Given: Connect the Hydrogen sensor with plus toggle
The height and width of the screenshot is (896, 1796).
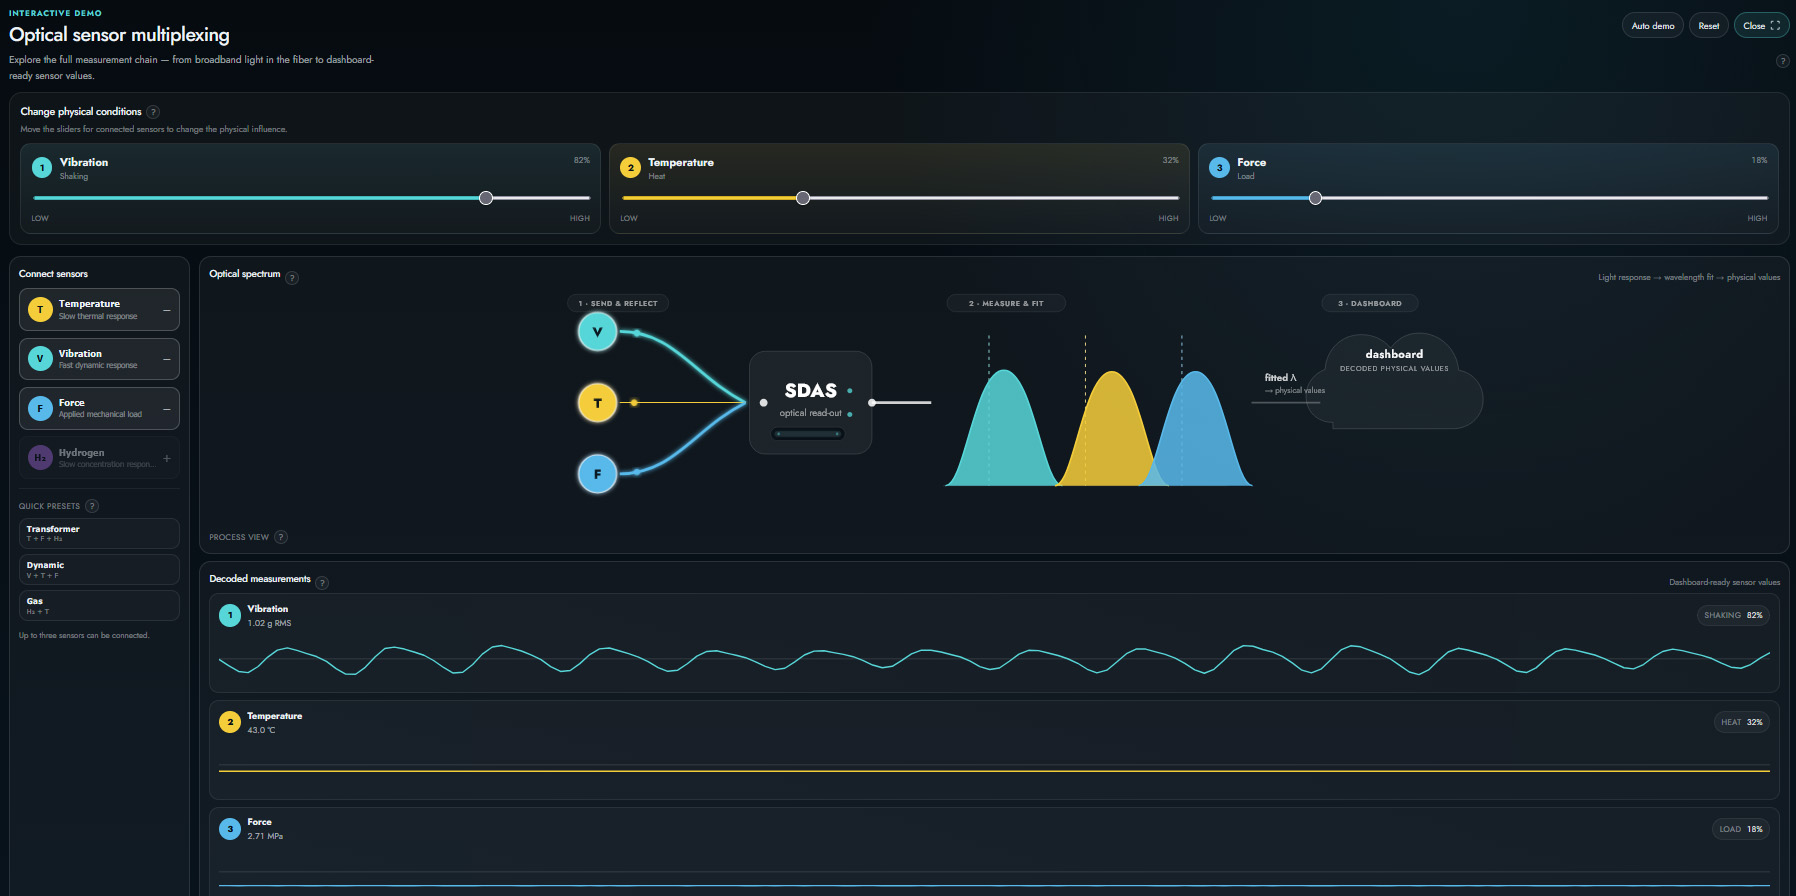Looking at the screenshot, I should (x=166, y=458).
